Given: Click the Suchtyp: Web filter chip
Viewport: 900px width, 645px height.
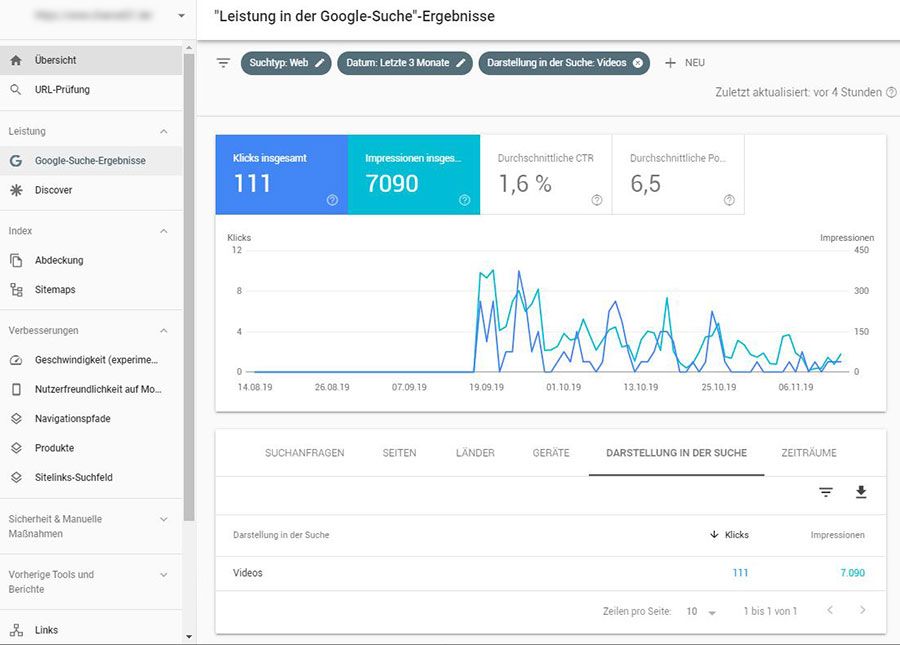Looking at the screenshot, I should (286, 63).
